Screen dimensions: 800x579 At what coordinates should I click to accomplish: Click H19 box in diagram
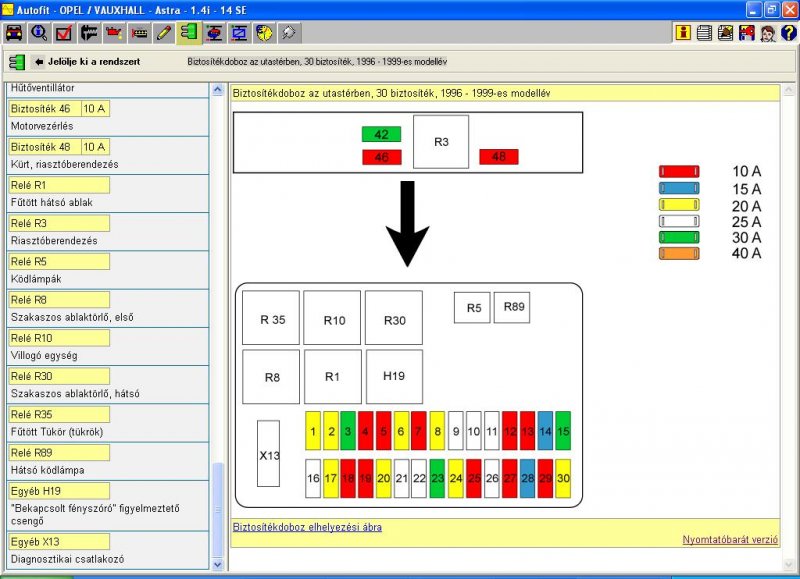pyautogui.click(x=394, y=376)
